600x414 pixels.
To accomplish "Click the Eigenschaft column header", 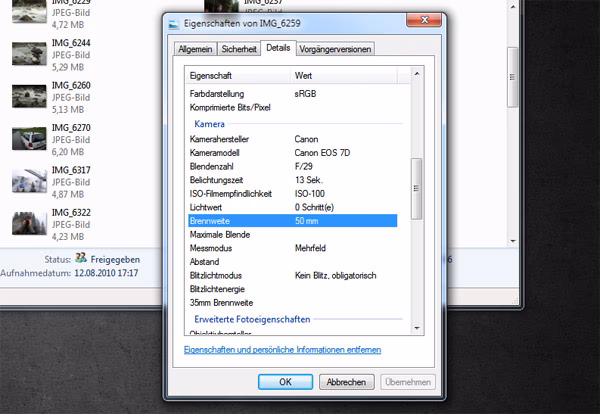I will 238,76.
